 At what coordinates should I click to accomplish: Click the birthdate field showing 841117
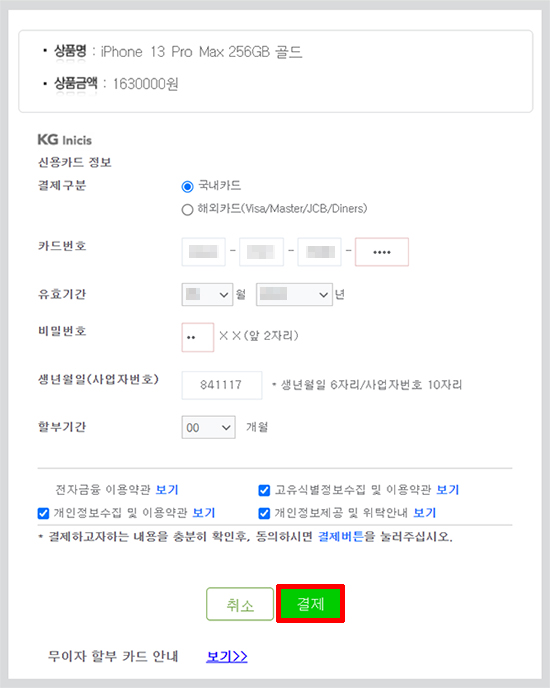coord(222,385)
